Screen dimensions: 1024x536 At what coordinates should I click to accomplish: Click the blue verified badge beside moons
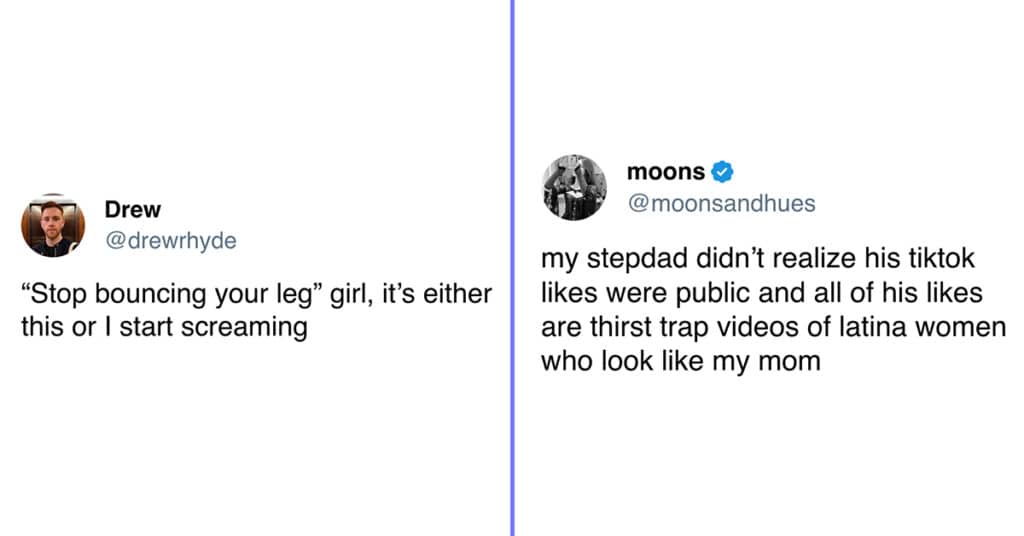coord(722,172)
